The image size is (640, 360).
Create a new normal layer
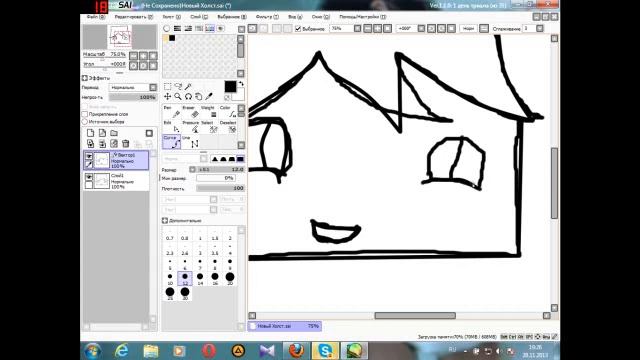coord(90,133)
